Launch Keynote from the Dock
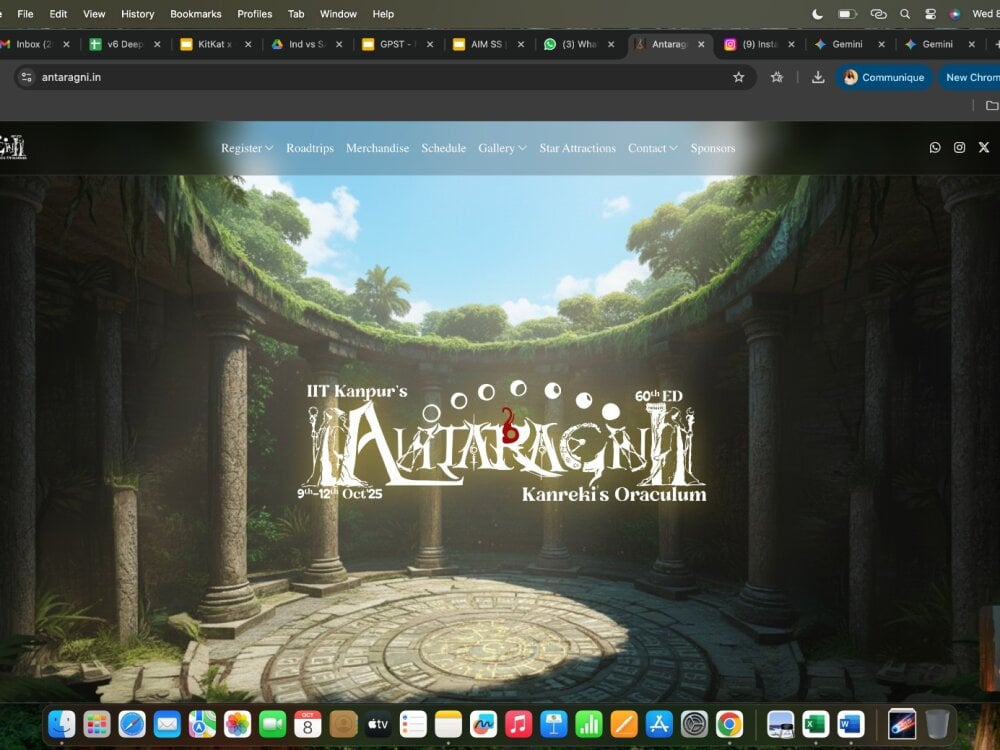The height and width of the screenshot is (750, 1000). (554, 723)
